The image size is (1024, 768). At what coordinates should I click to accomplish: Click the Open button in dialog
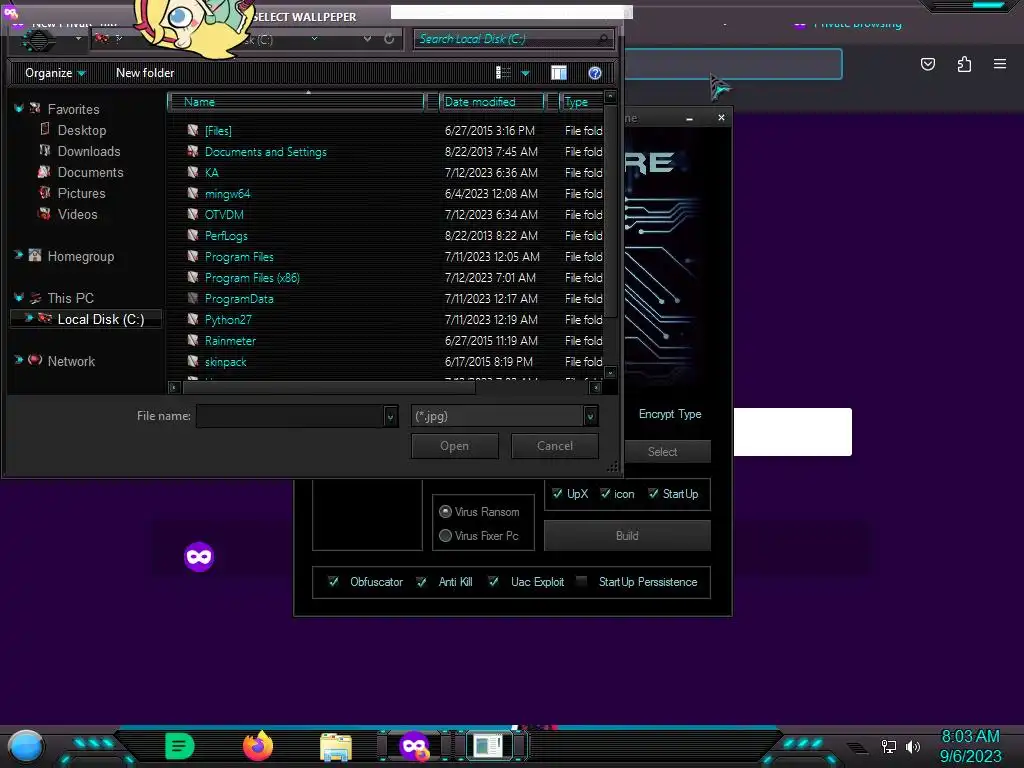(x=455, y=446)
